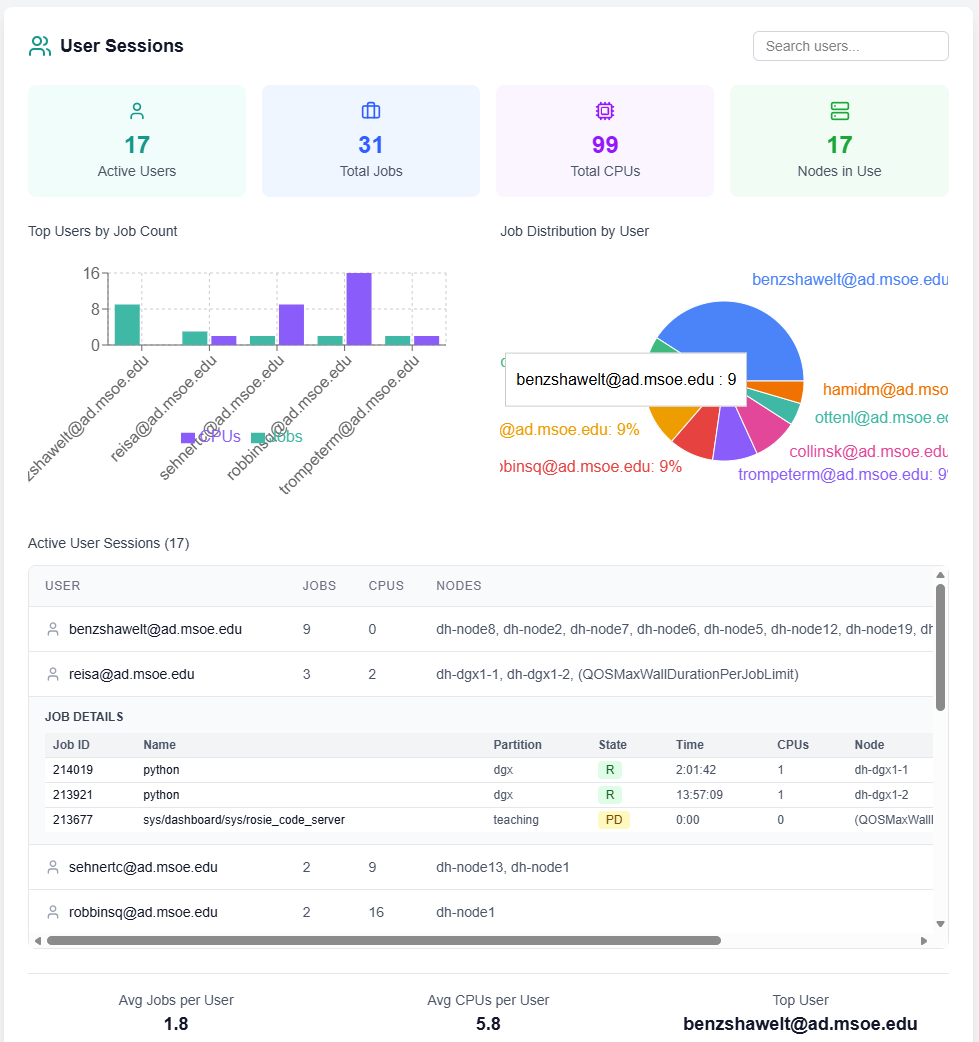Click job ID 214019 in job details
Screen dimensions: 979x1042
(x=72, y=771)
